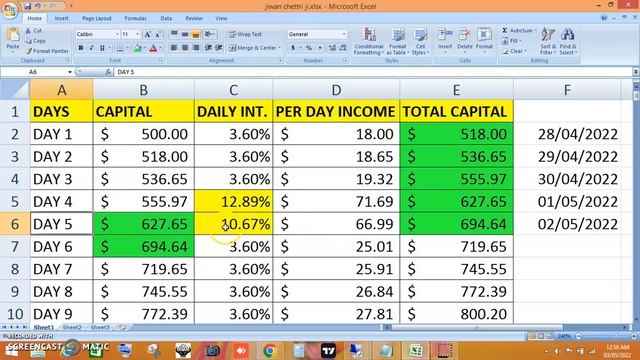The image size is (640, 360).
Task: Decrease font size with Shrink Font
Action: pos(158,35)
